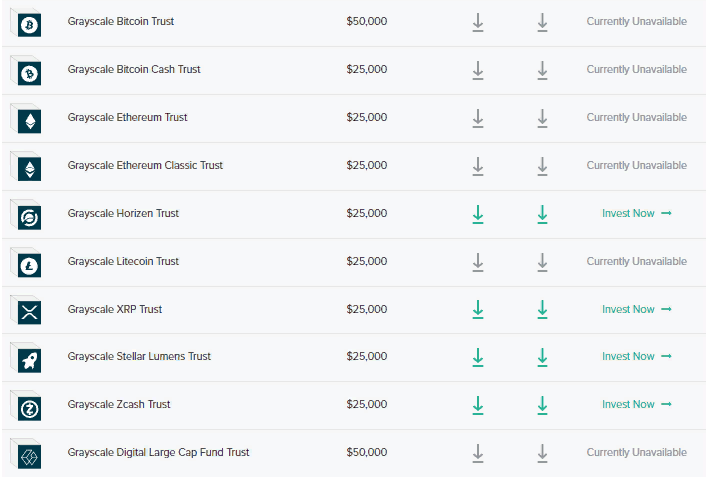Click Currently Unavailable for Litecoin Trust

[636, 261]
